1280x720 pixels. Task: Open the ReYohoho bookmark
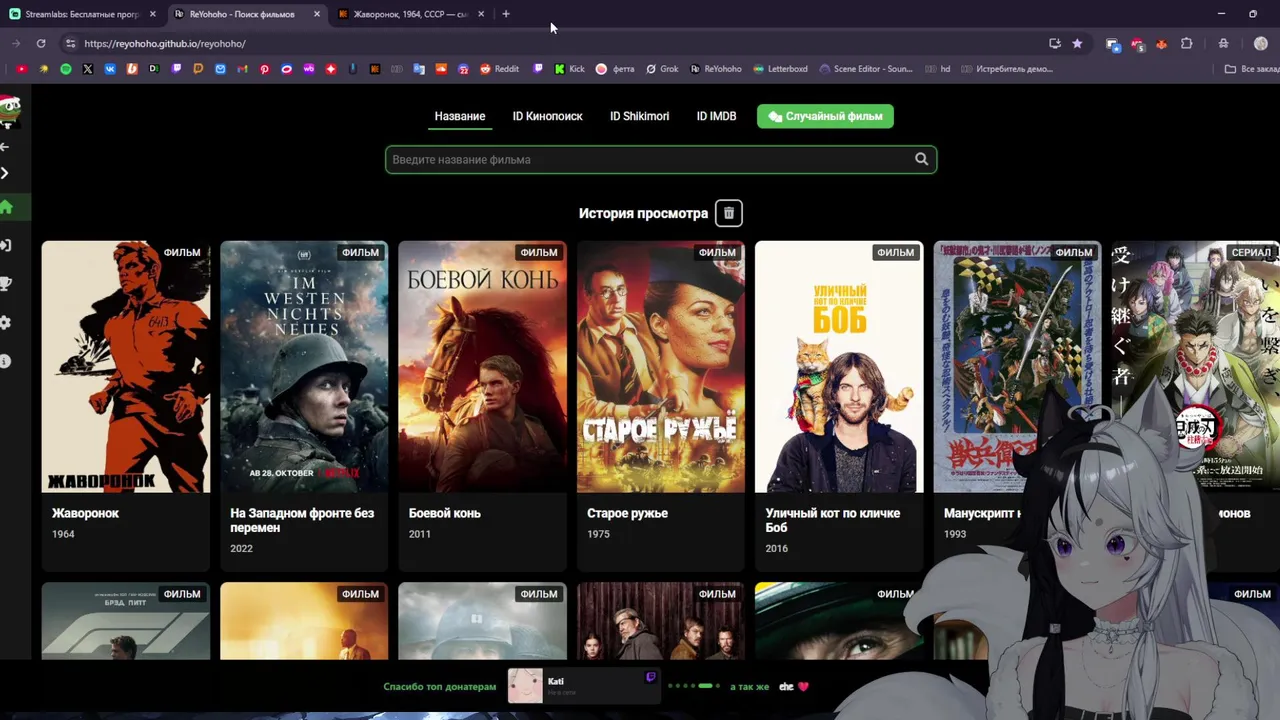click(x=716, y=69)
